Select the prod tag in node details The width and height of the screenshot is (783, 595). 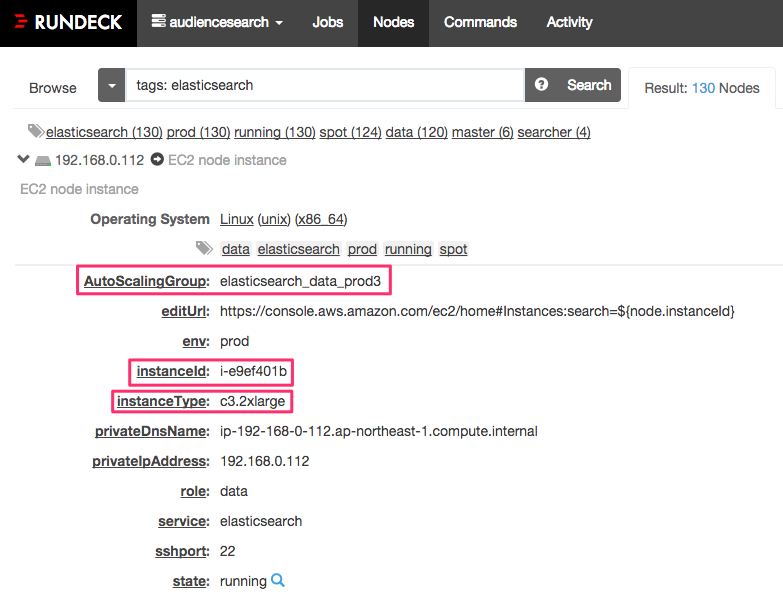362,249
